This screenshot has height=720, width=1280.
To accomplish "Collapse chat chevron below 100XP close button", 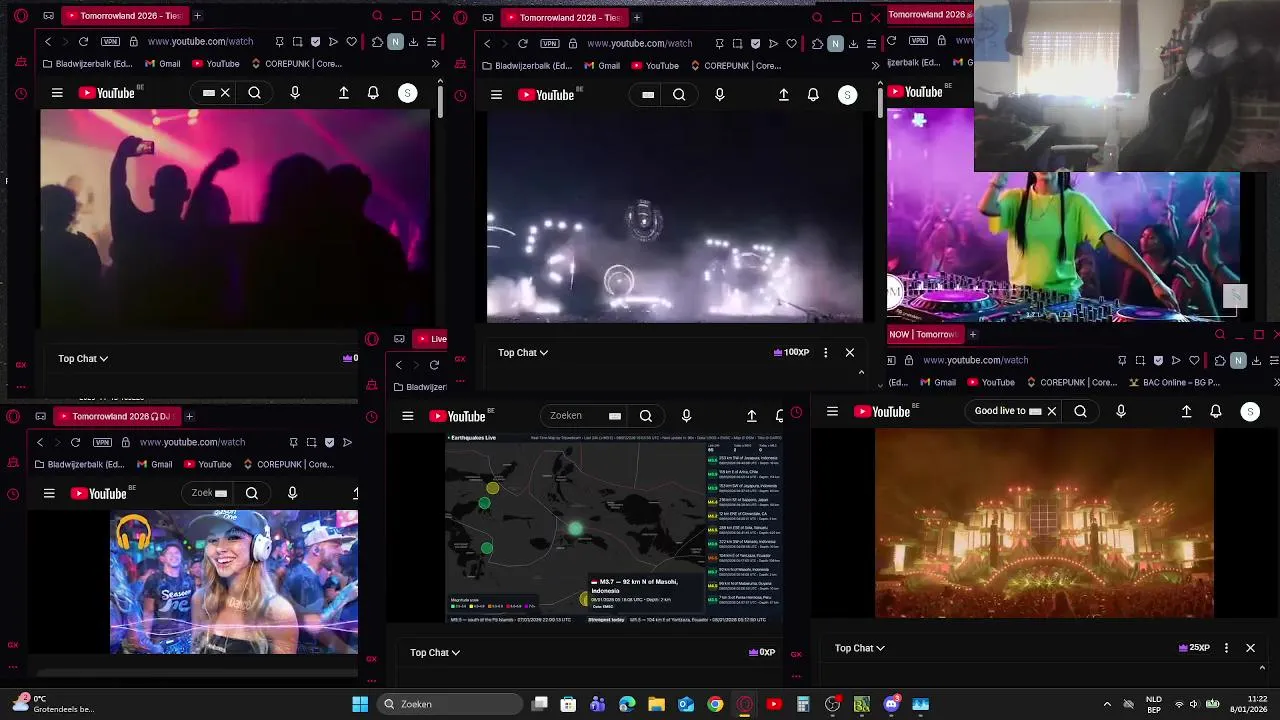I will (861, 372).
